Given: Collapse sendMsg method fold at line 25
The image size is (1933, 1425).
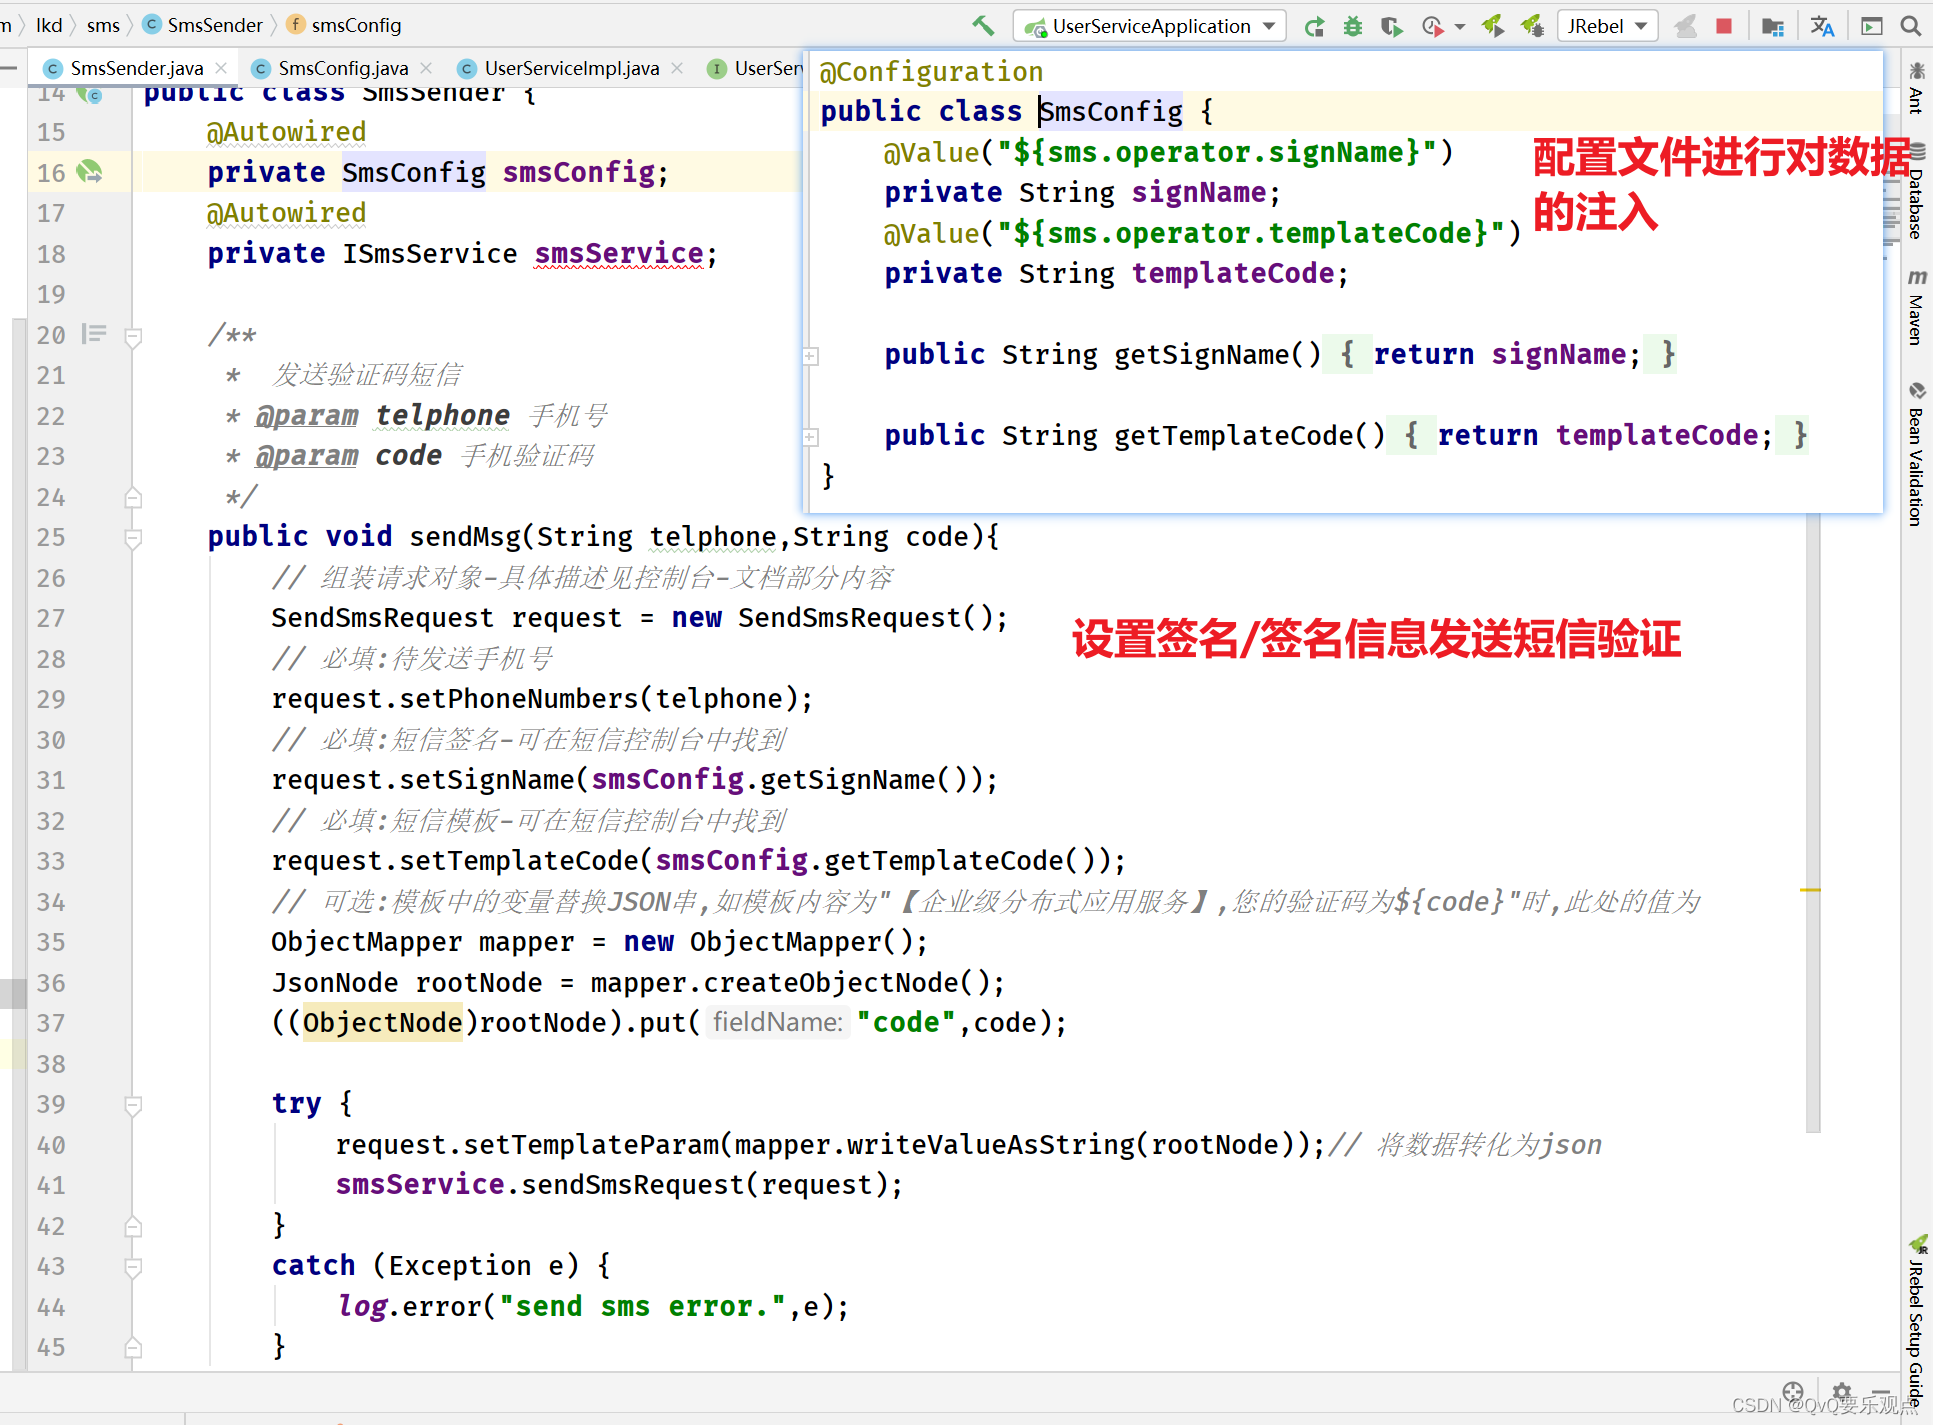Looking at the screenshot, I should (x=133, y=539).
